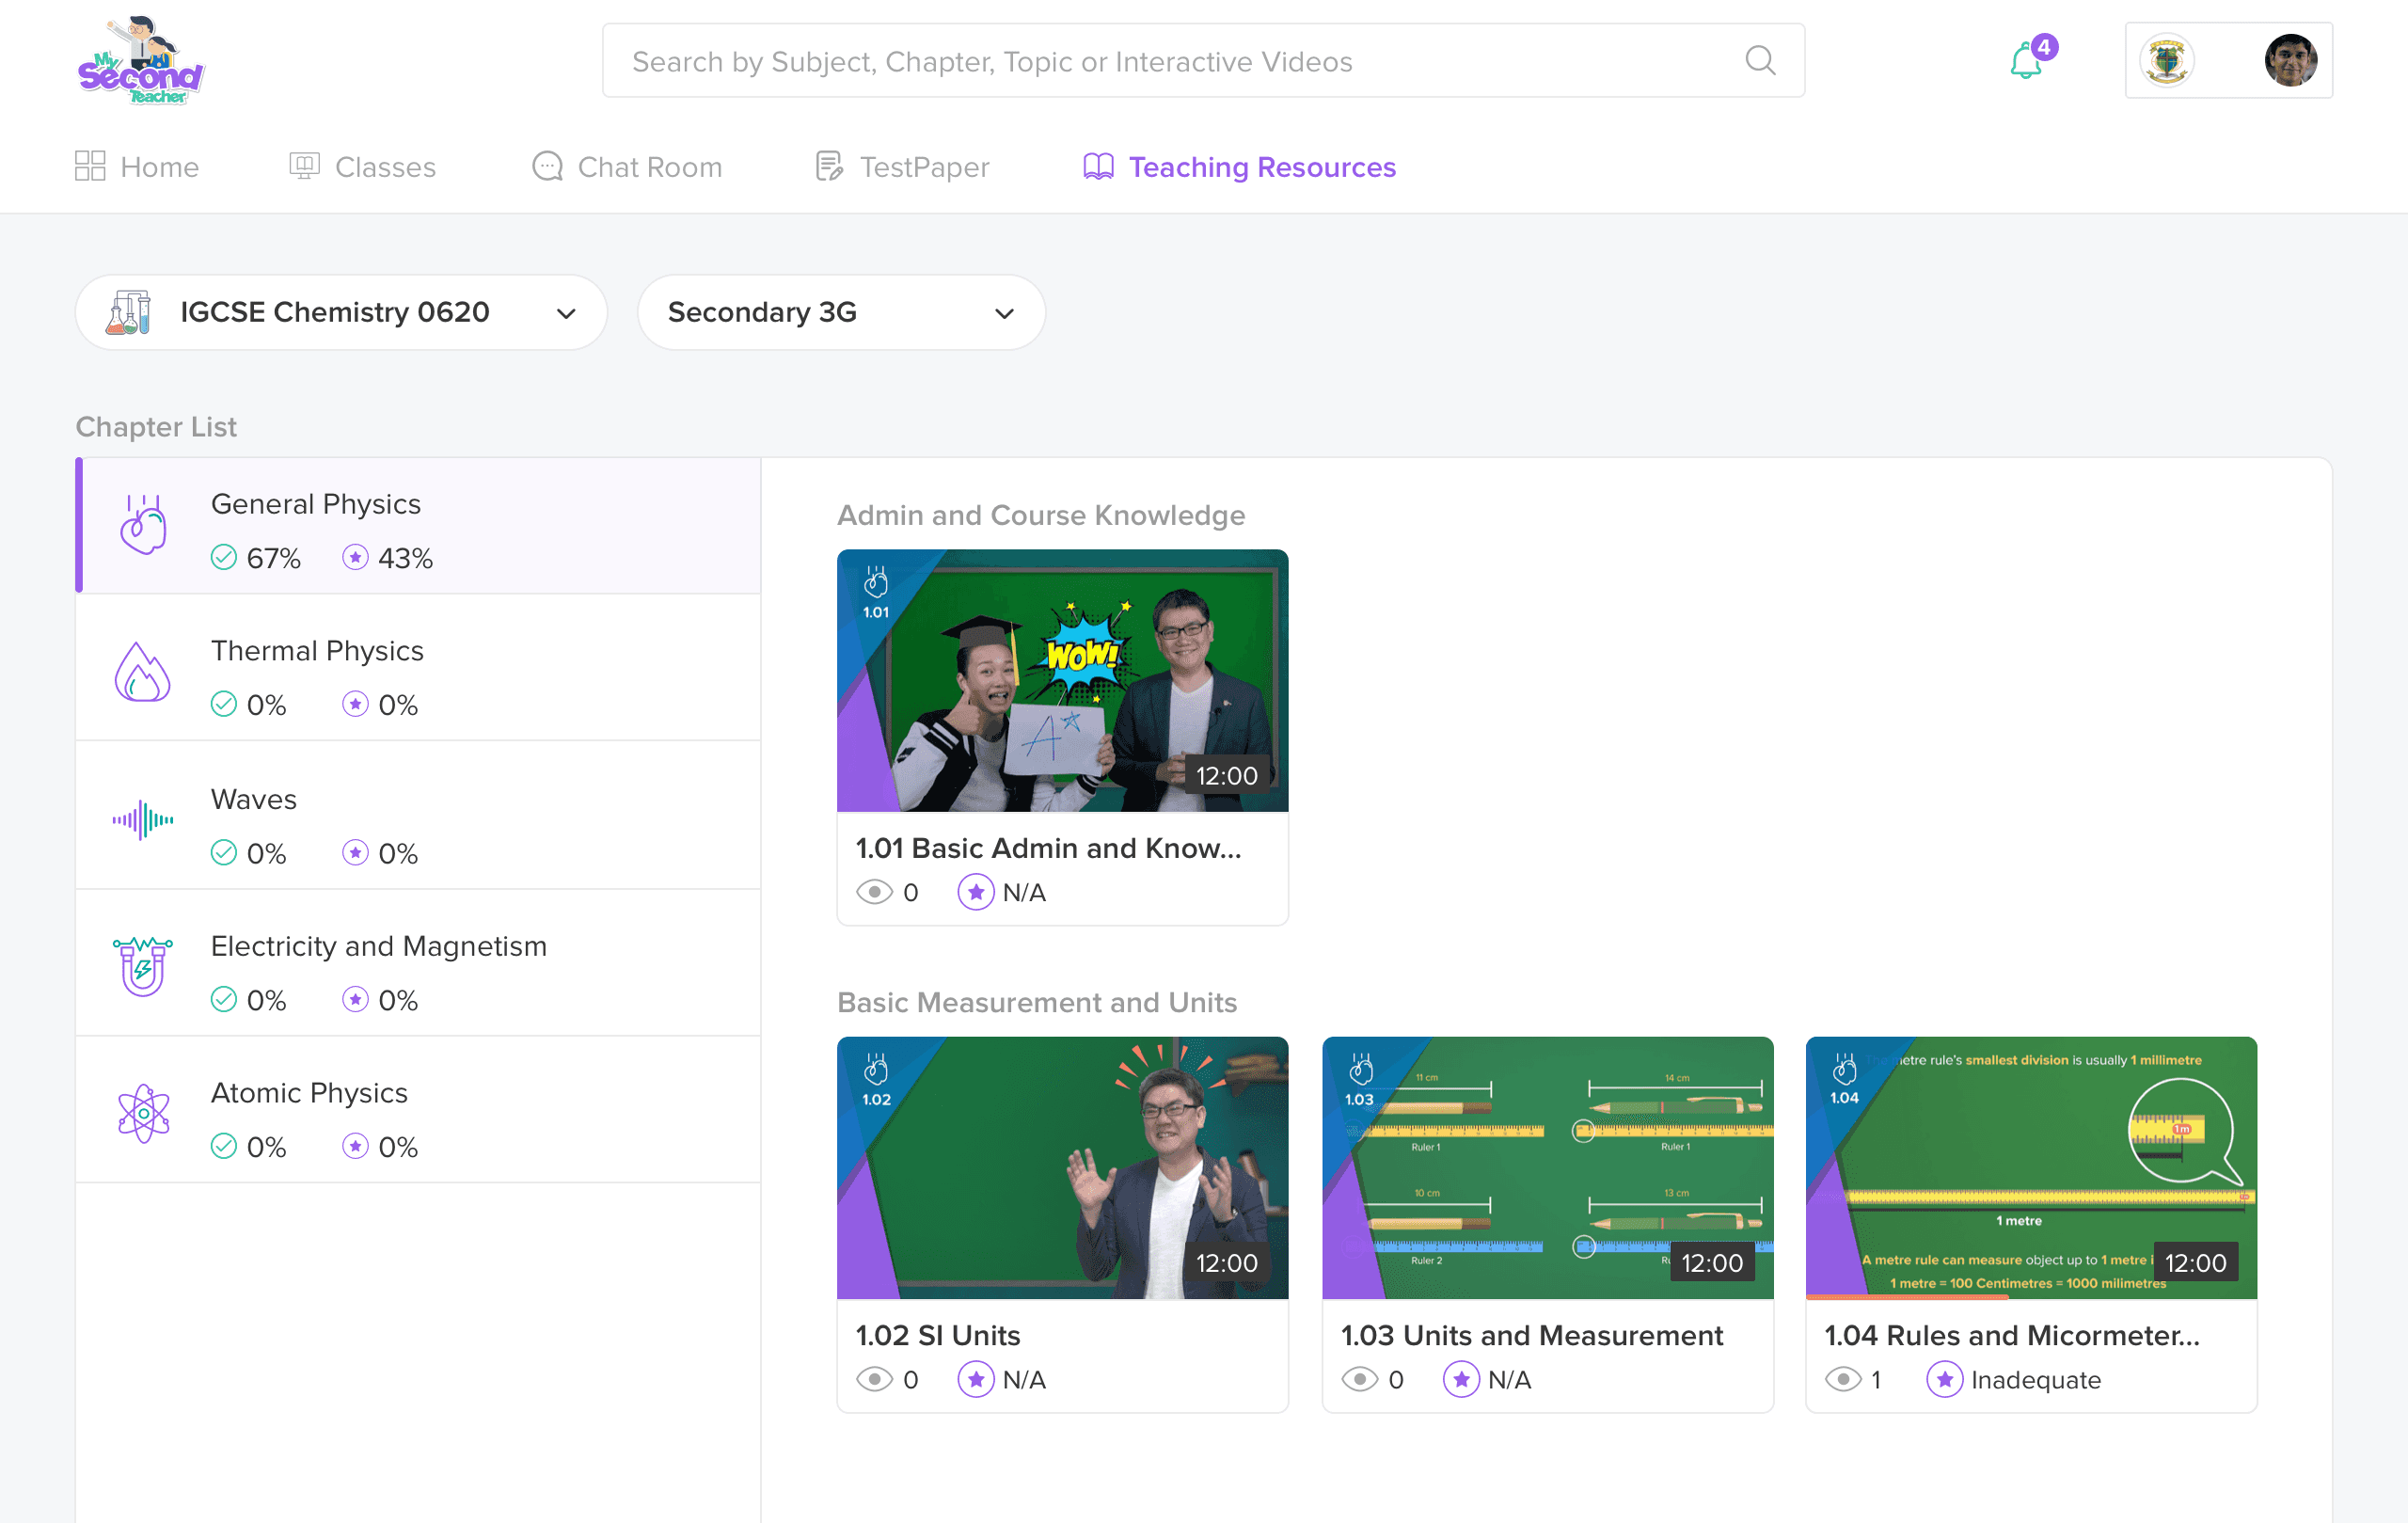
Task: Click the star rating icon on 1.02 SI Units
Action: point(976,1380)
